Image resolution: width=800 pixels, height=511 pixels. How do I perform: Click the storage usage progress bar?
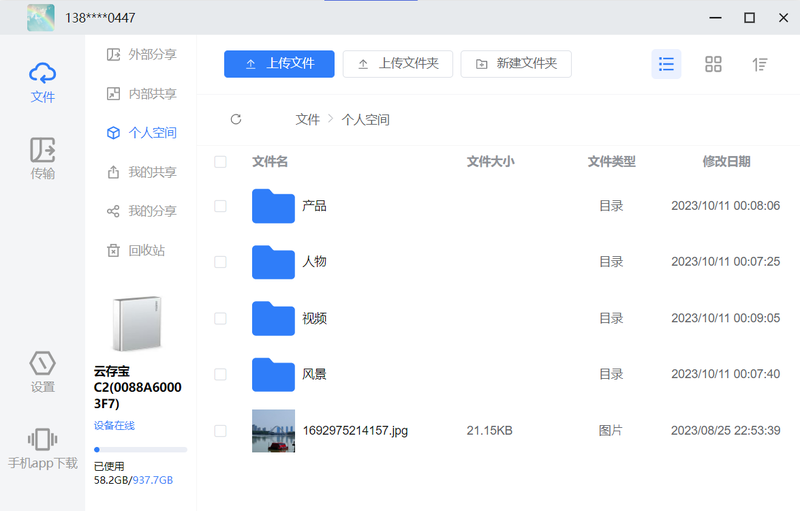click(x=140, y=450)
